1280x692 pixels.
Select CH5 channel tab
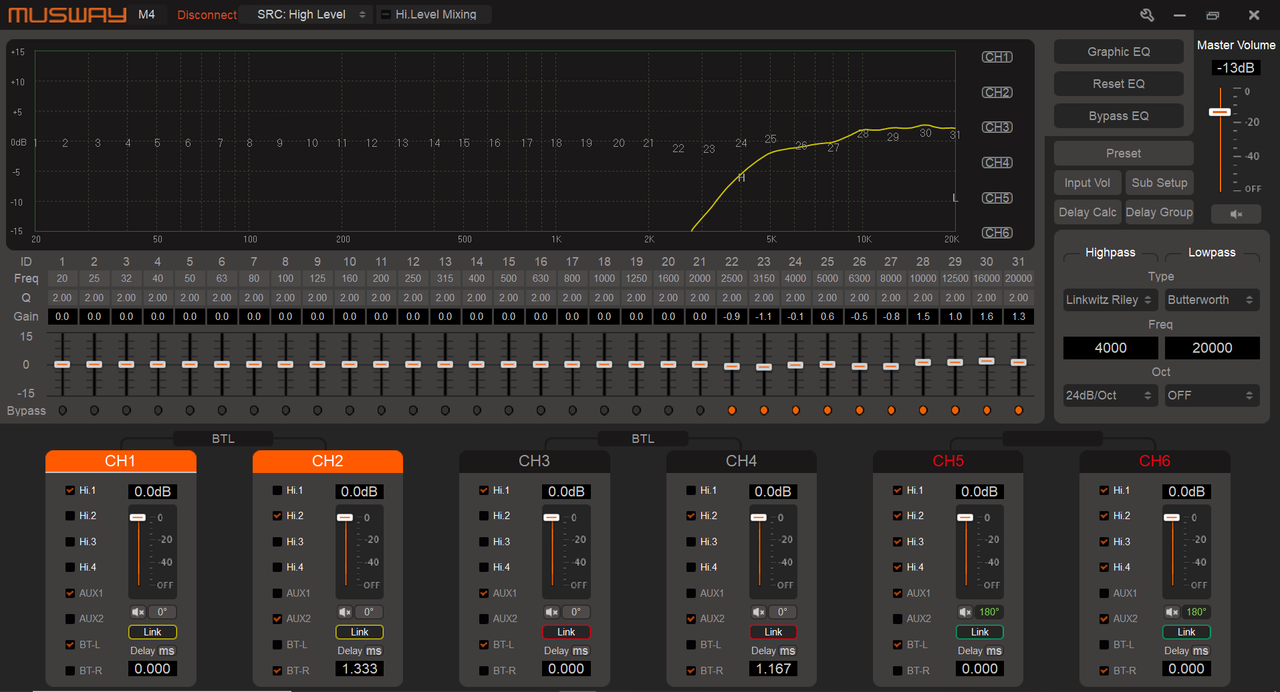pos(948,461)
